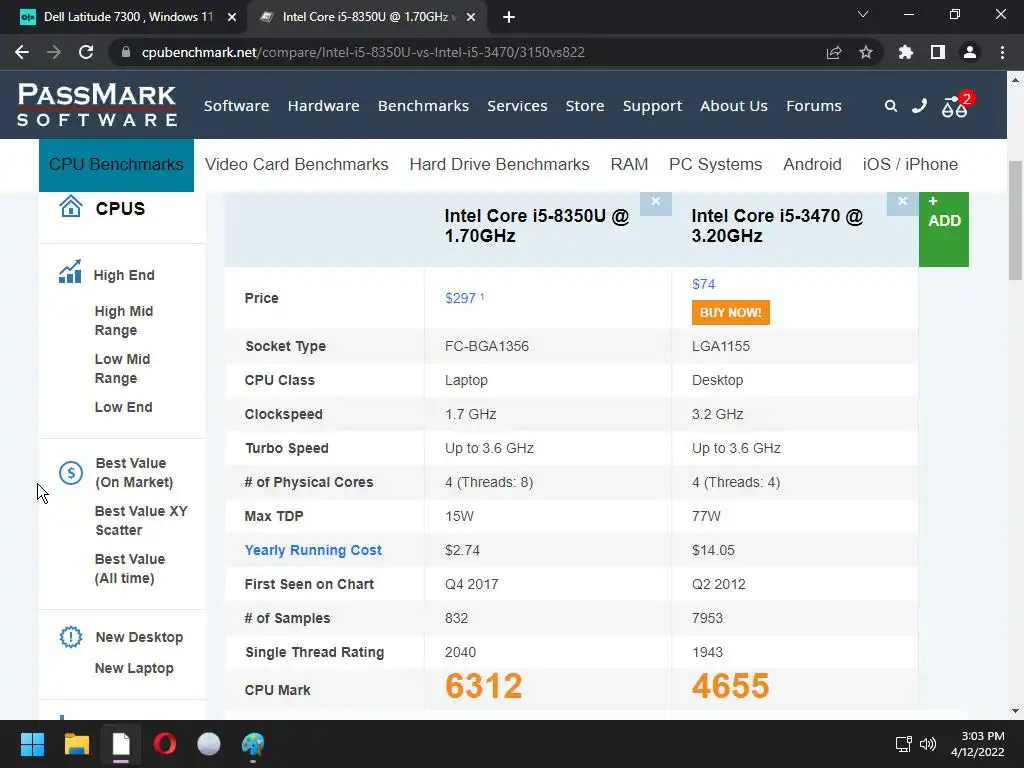Image resolution: width=1024 pixels, height=768 pixels.
Task: Open the Chrome three-dot menu
Action: click(1002, 52)
